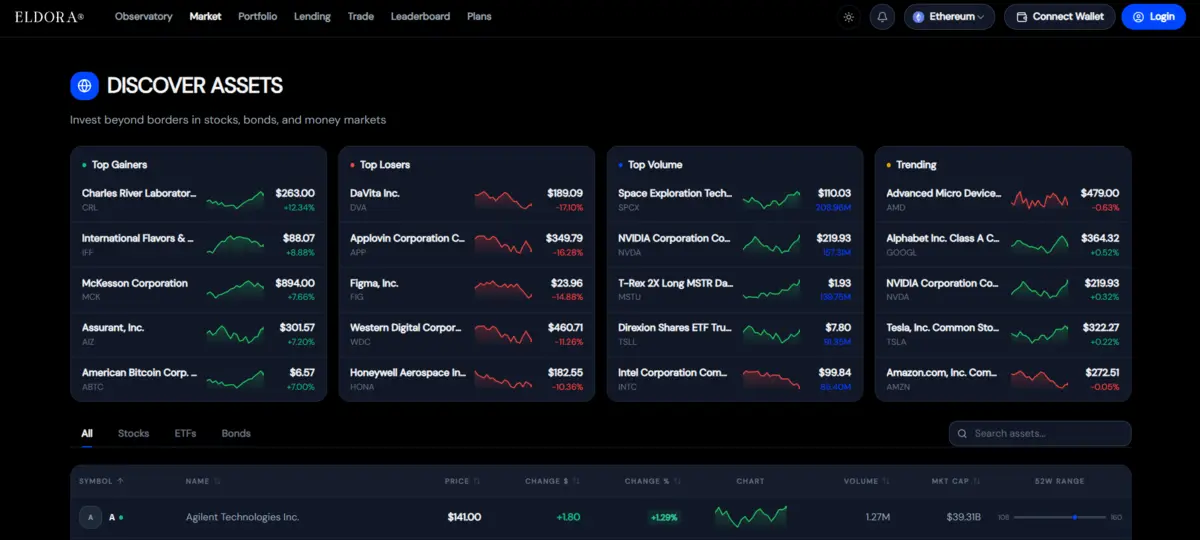Click the AMD sparkline chart in Trending

click(1039, 200)
